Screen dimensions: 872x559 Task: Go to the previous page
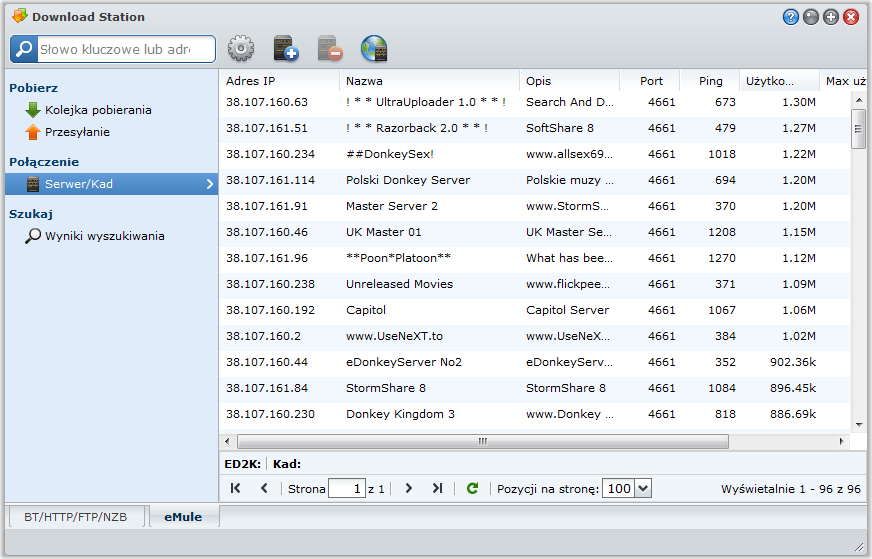(264, 488)
